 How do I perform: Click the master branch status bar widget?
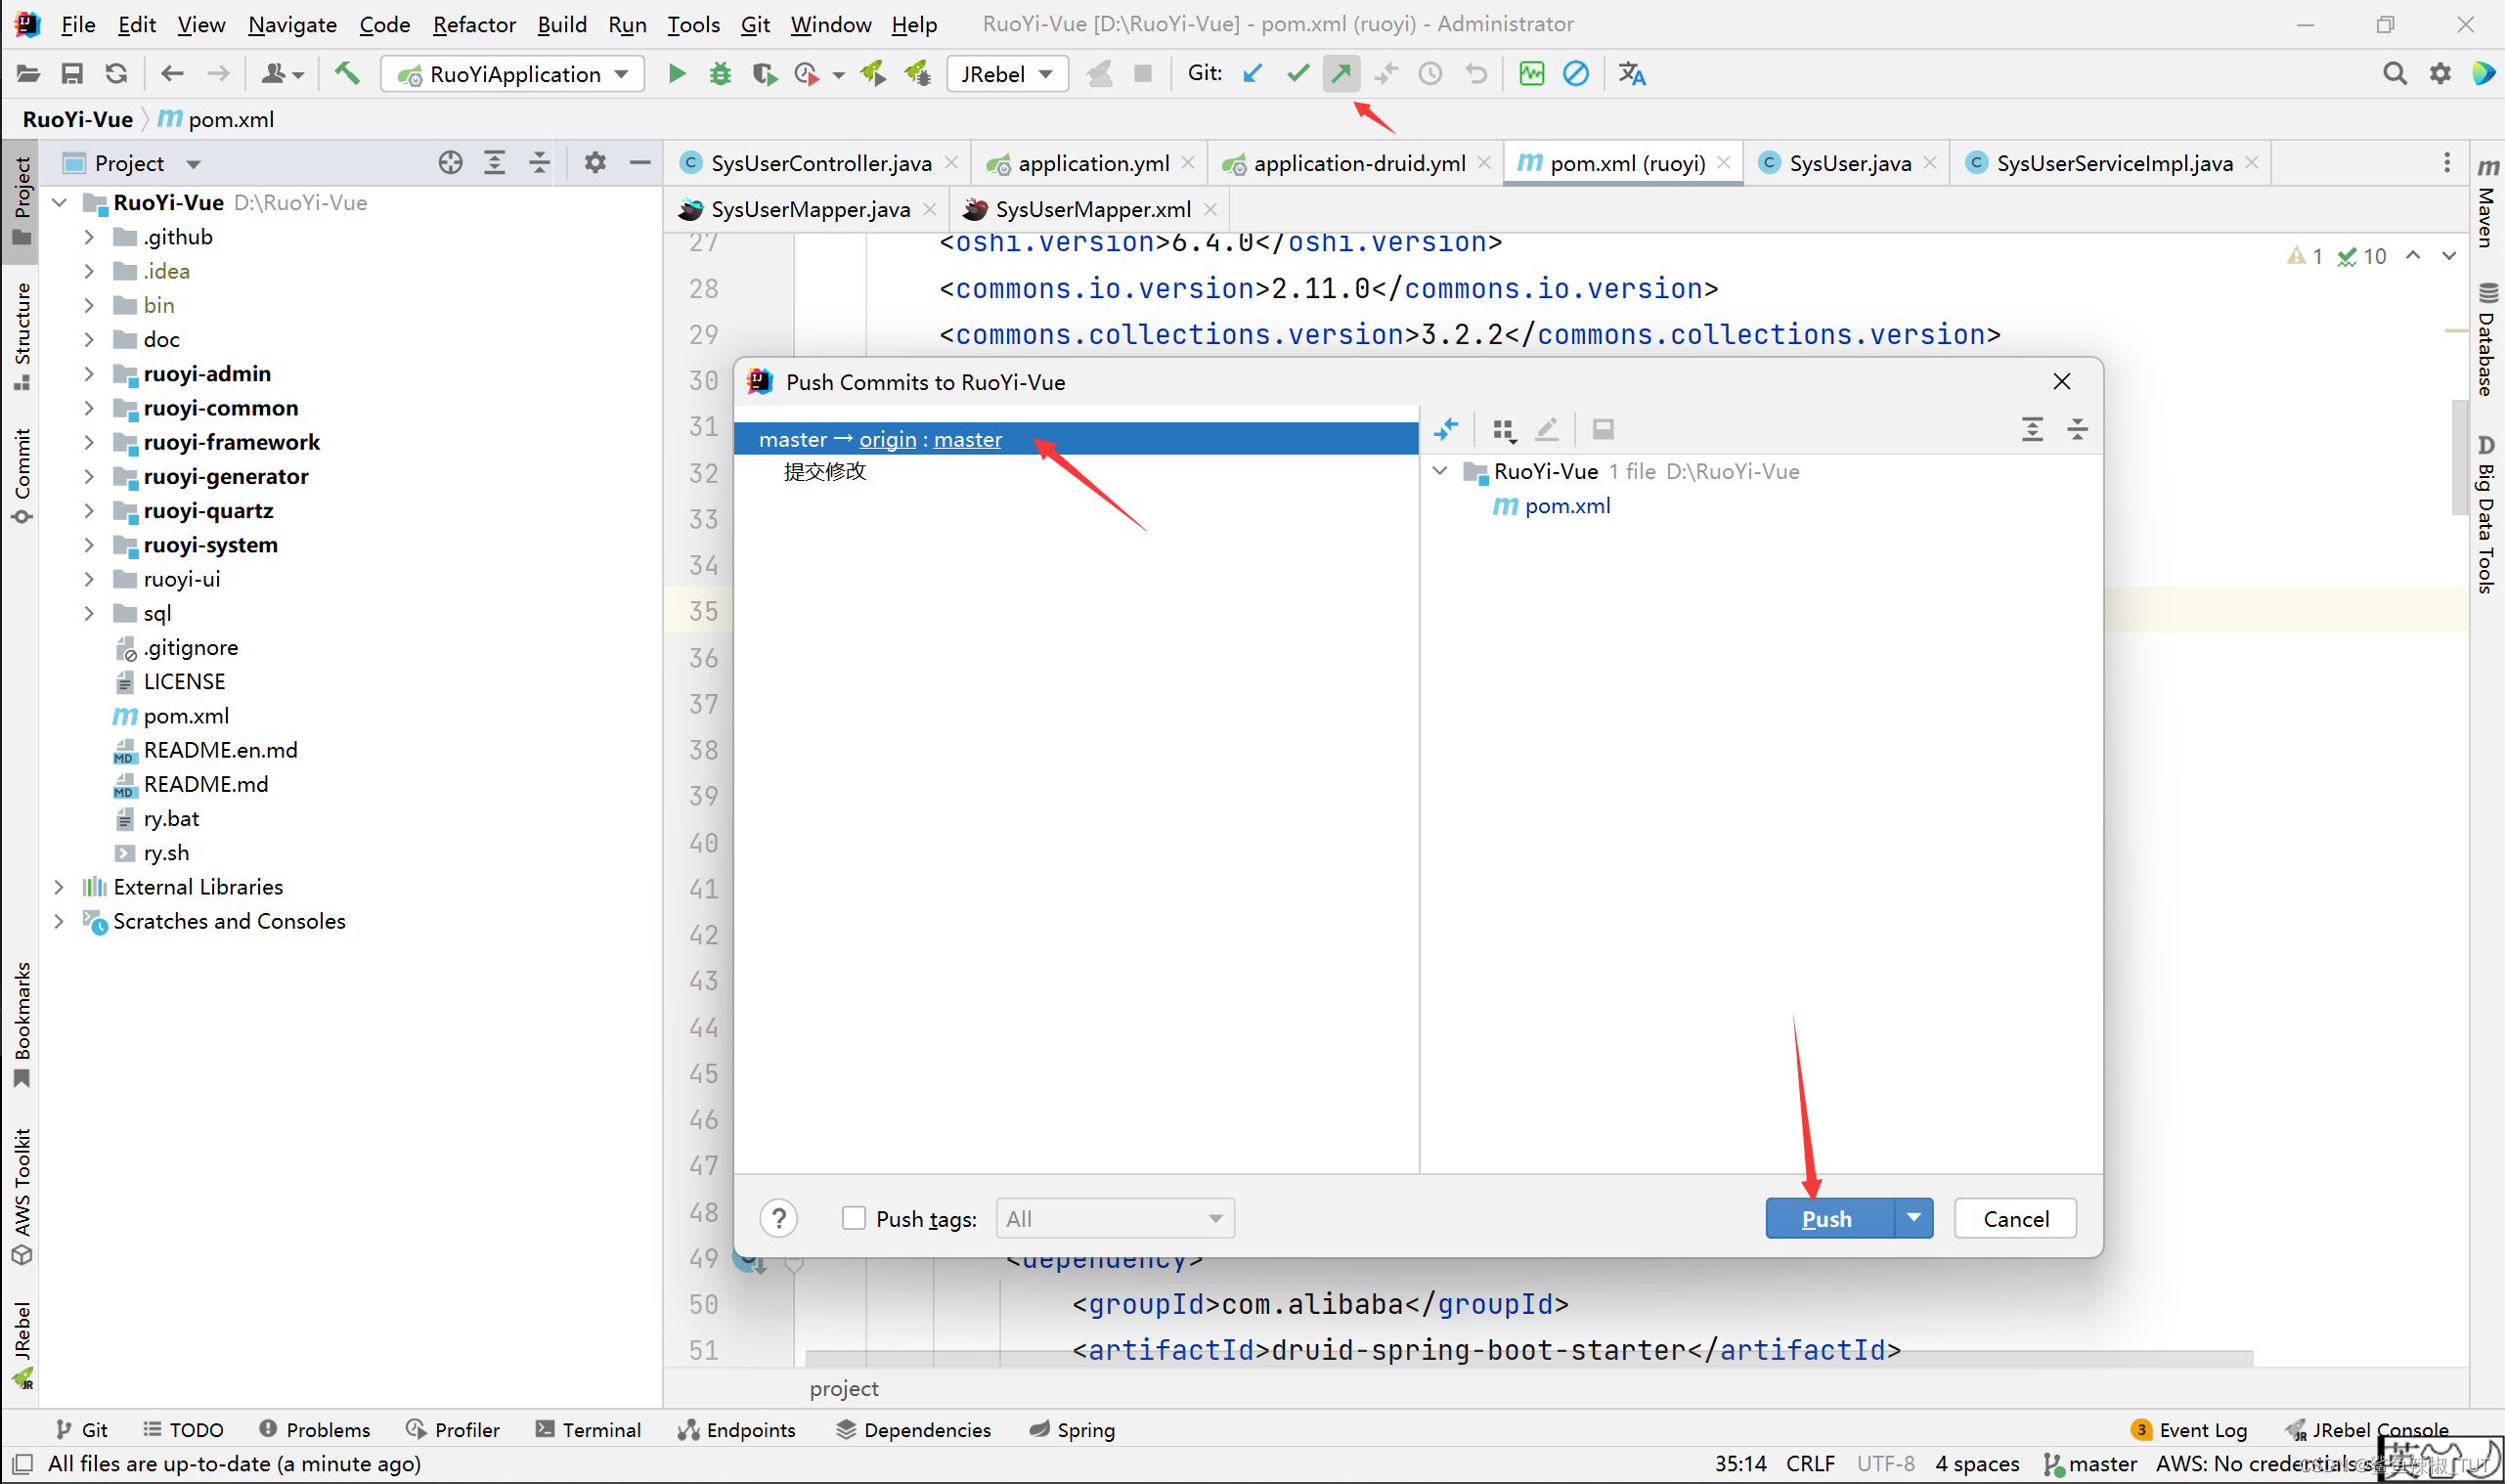pos(2091,1463)
